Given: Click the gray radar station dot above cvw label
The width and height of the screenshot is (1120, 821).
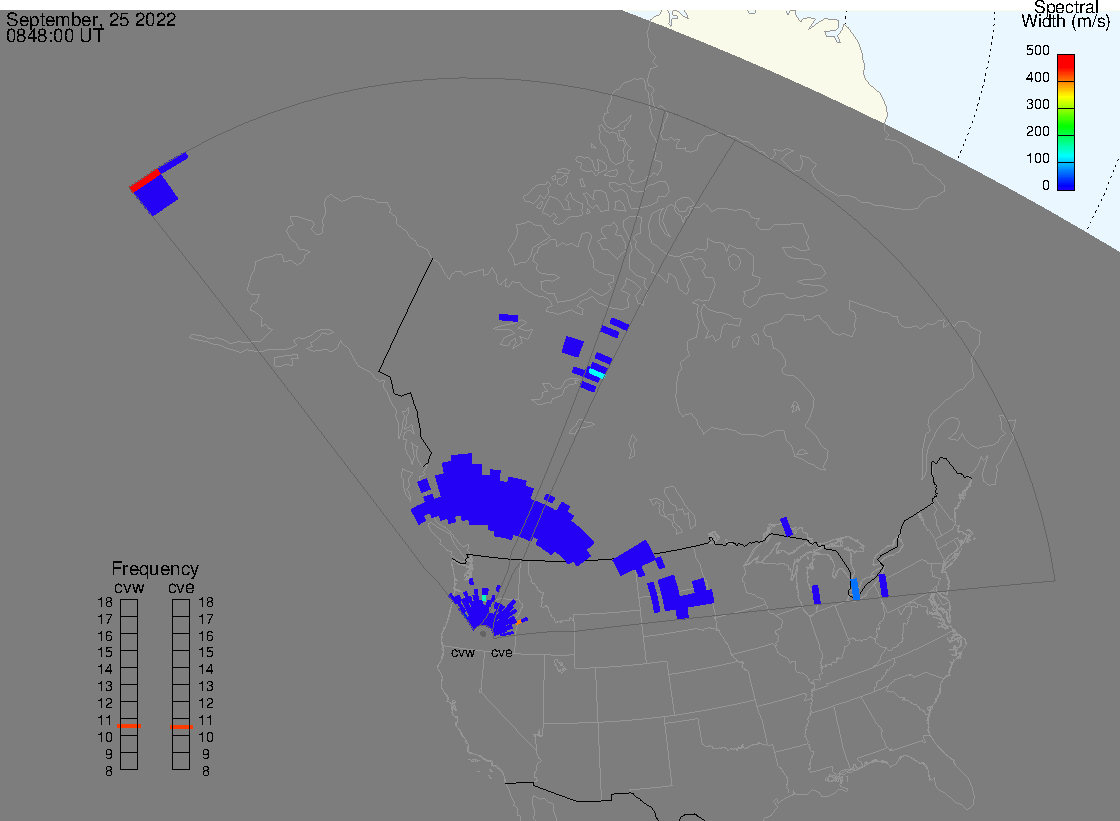Looking at the screenshot, I should tap(483, 634).
